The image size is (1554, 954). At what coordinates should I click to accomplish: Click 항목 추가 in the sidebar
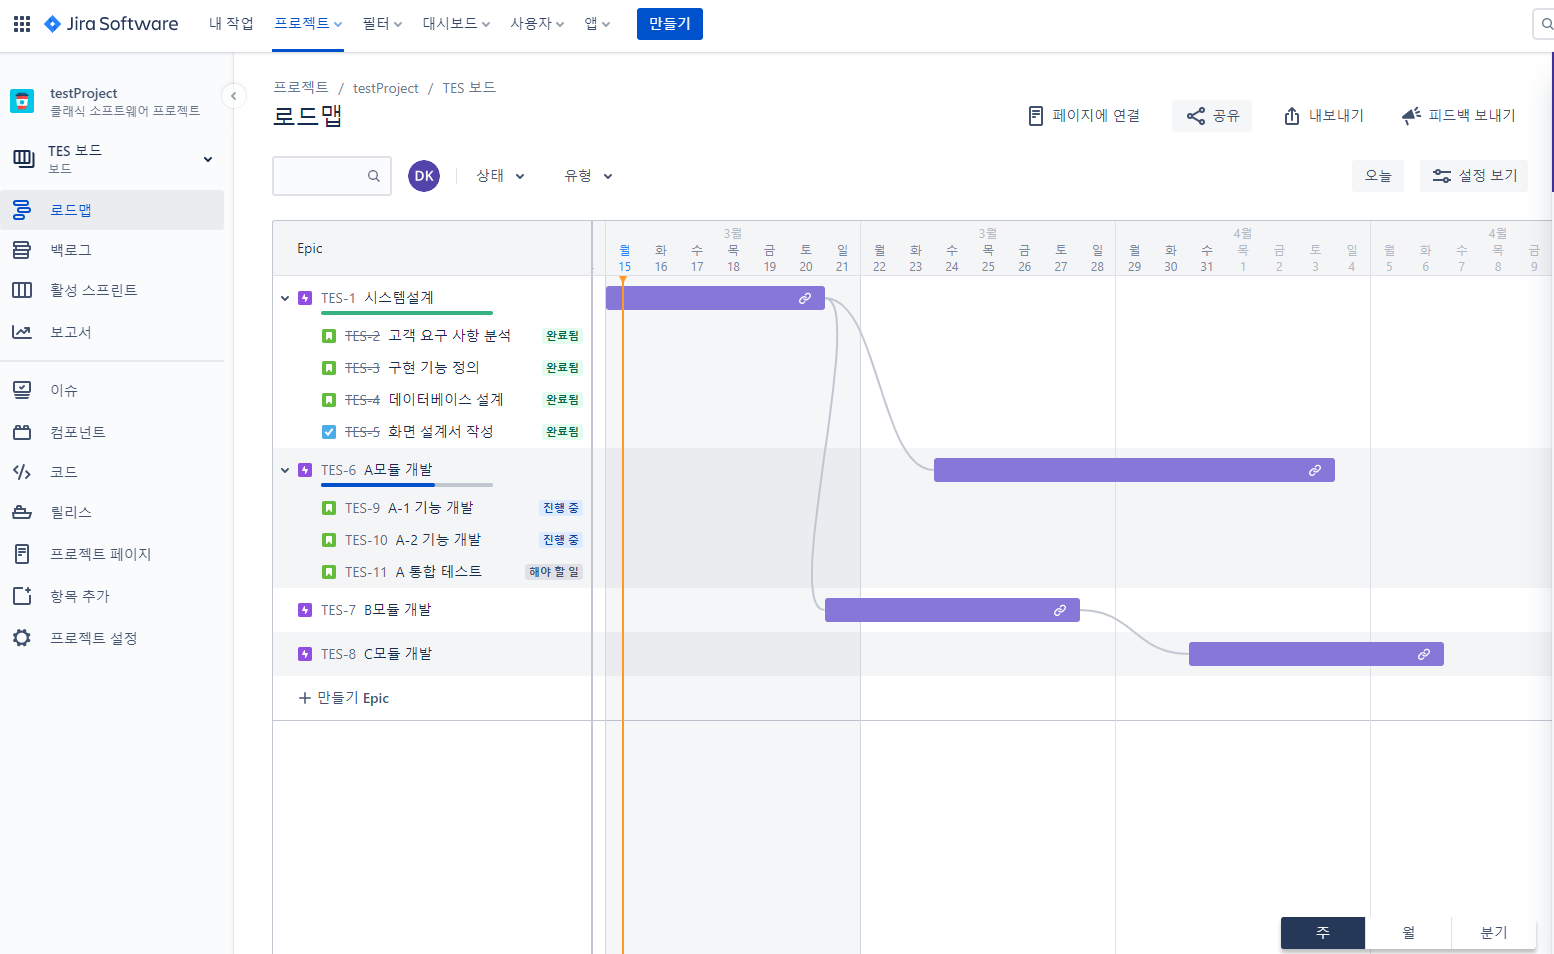click(112, 596)
